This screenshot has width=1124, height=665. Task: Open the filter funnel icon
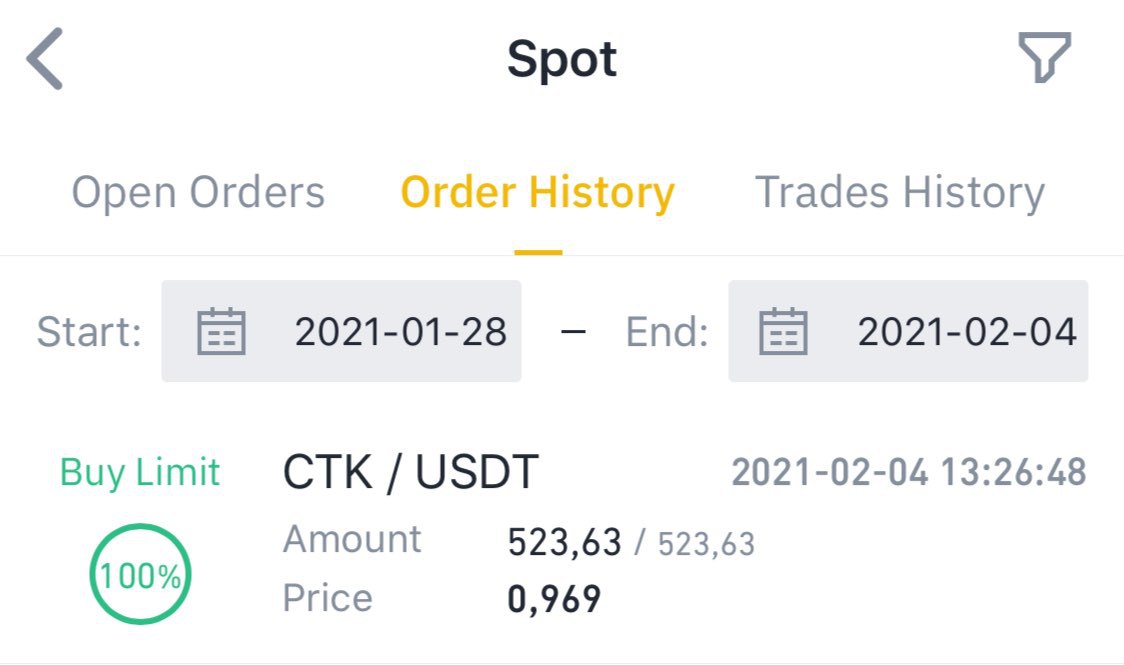click(x=1044, y=57)
